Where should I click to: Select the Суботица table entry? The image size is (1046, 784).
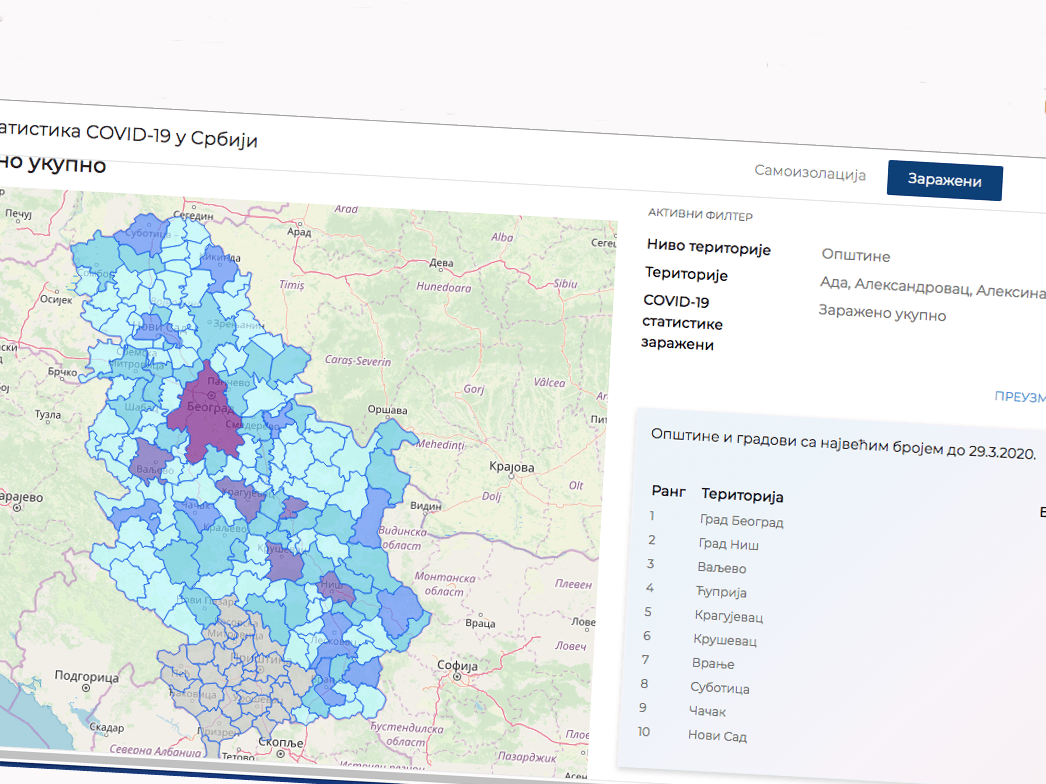pyautogui.click(x=719, y=688)
